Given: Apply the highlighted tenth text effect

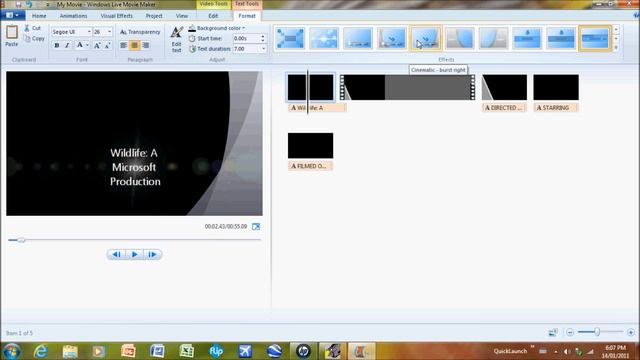Looking at the screenshot, I should coord(595,38).
